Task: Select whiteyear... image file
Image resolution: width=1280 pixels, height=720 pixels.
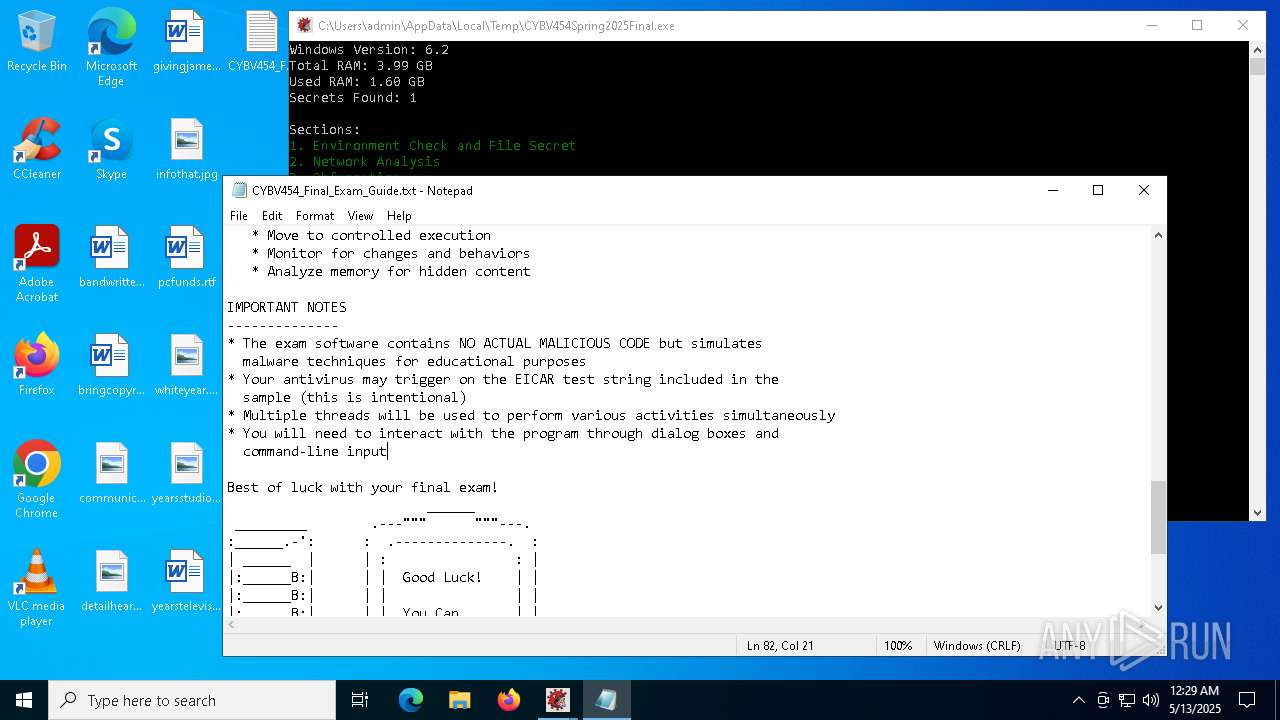Action: (186, 365)
